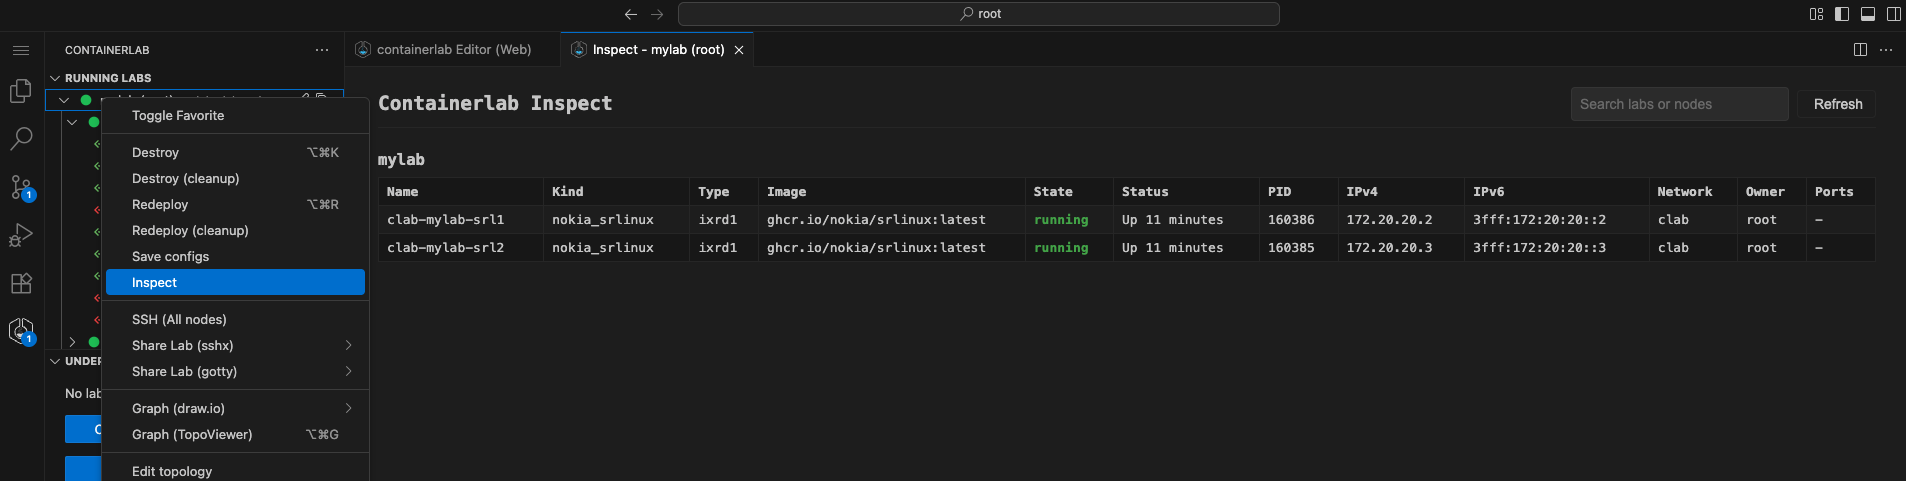Open the Run and Debug view
1906x481 pixels.
(x=21, y=235)
